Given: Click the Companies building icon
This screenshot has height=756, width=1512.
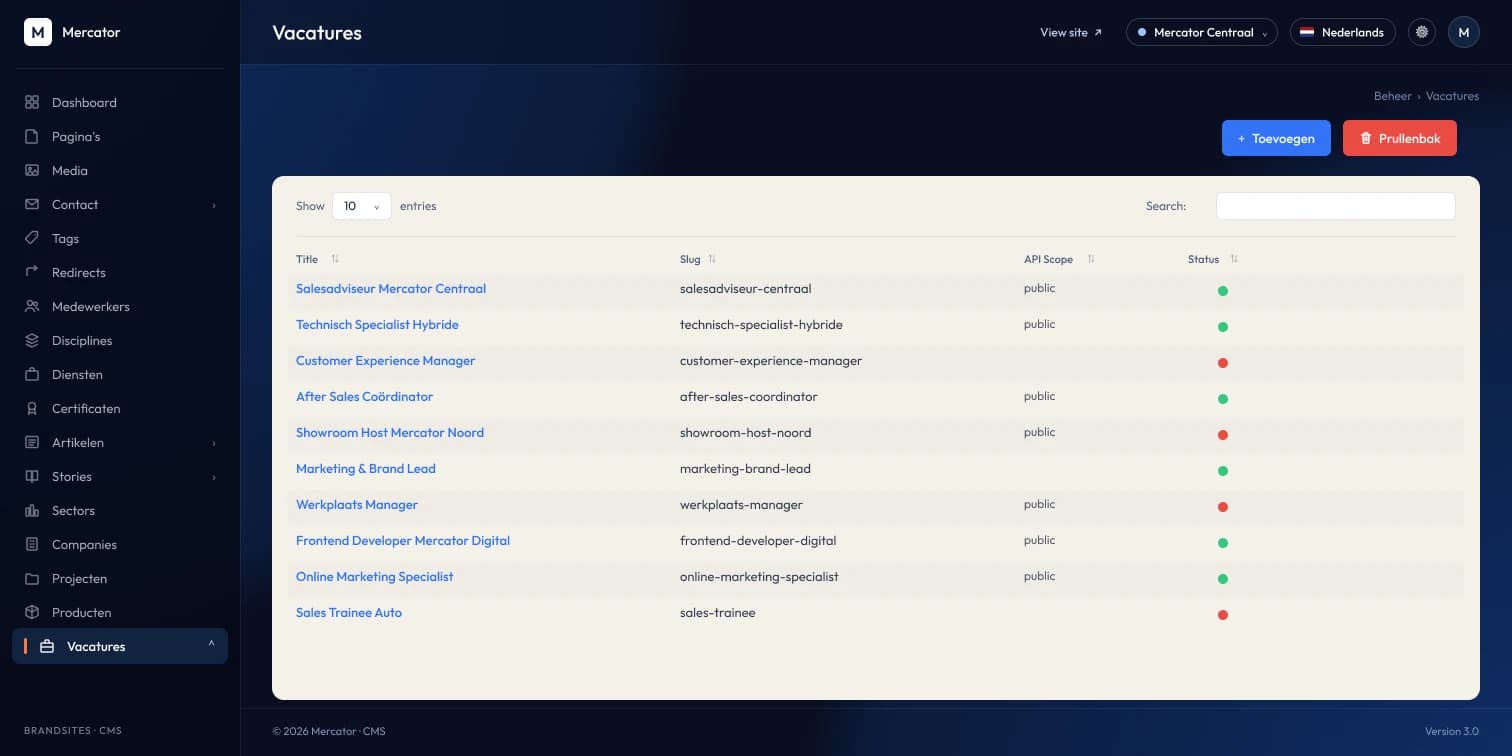Looking at the screenshot, I should (x=32, y=544).
